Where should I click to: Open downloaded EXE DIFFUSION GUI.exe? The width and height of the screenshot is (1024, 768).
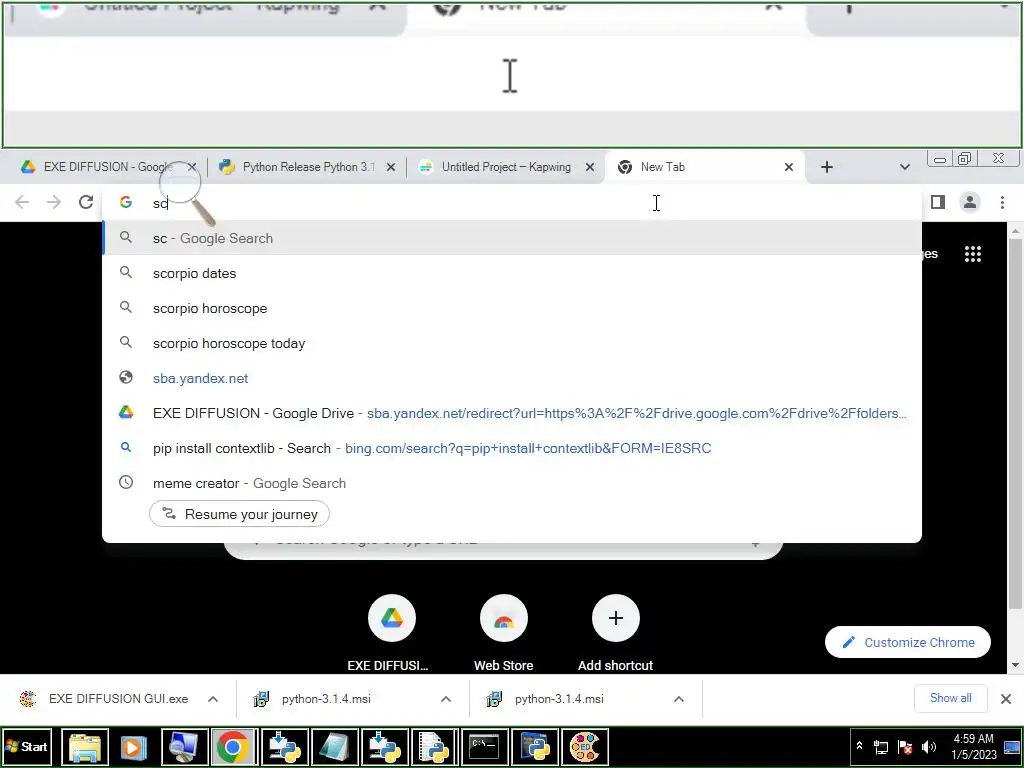pyautogui.click(x=106, y=699)
